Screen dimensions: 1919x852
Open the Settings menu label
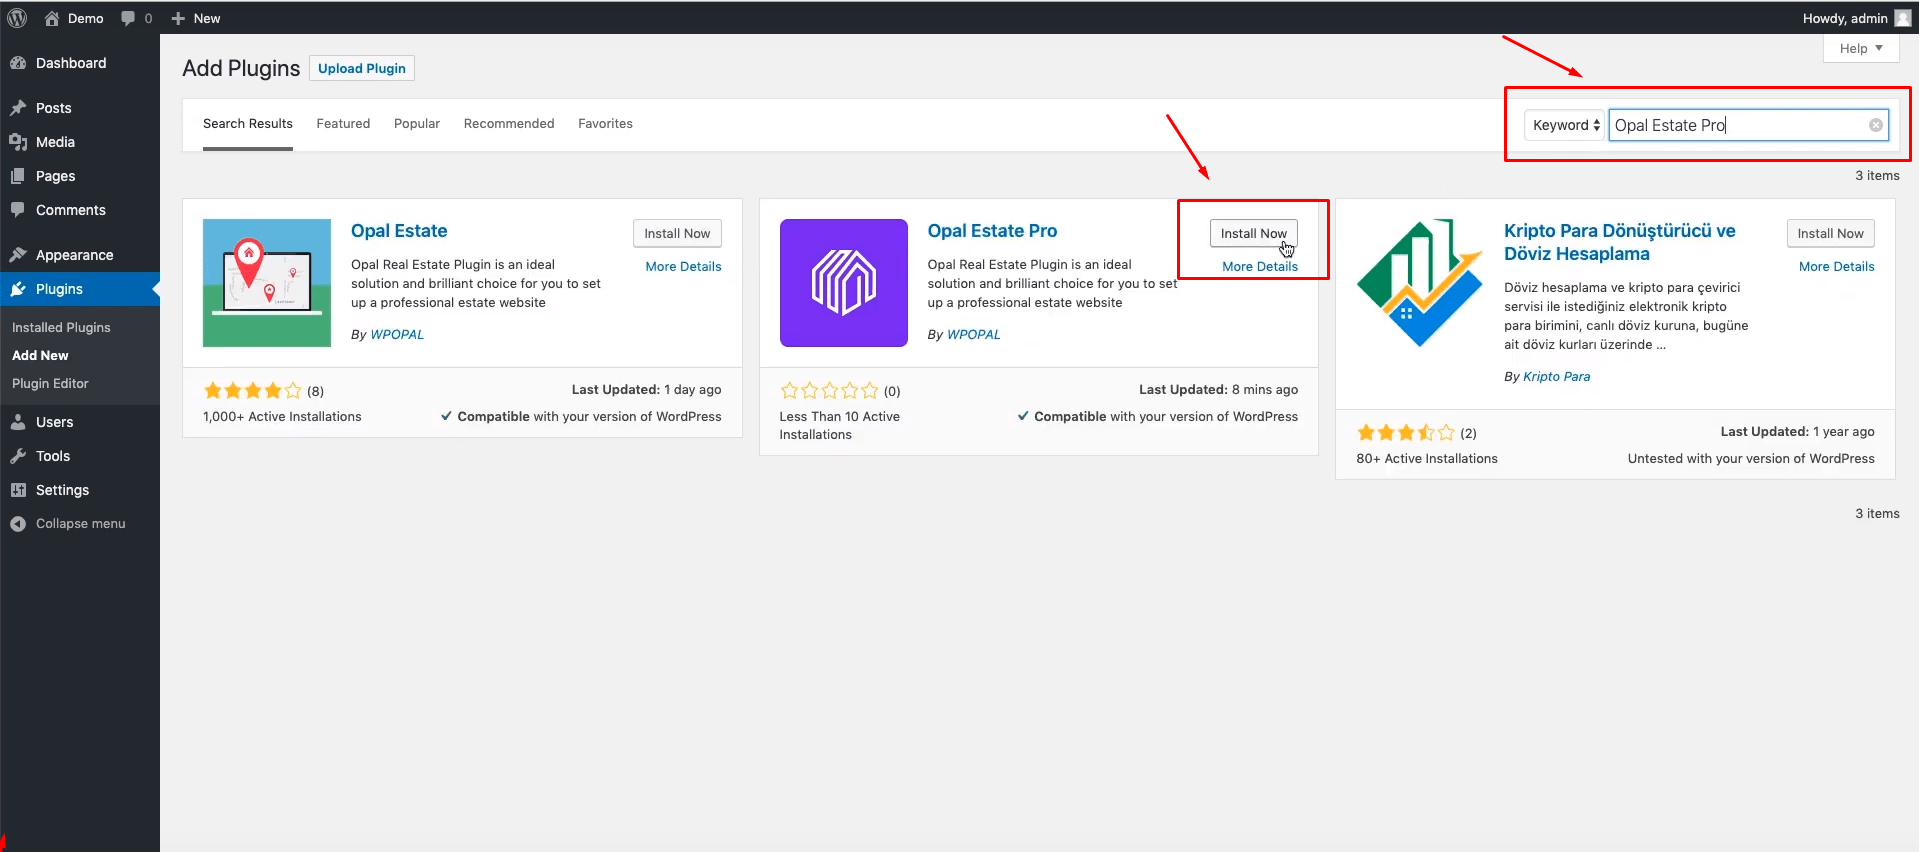pyautogui.click(x=62, y=490)
